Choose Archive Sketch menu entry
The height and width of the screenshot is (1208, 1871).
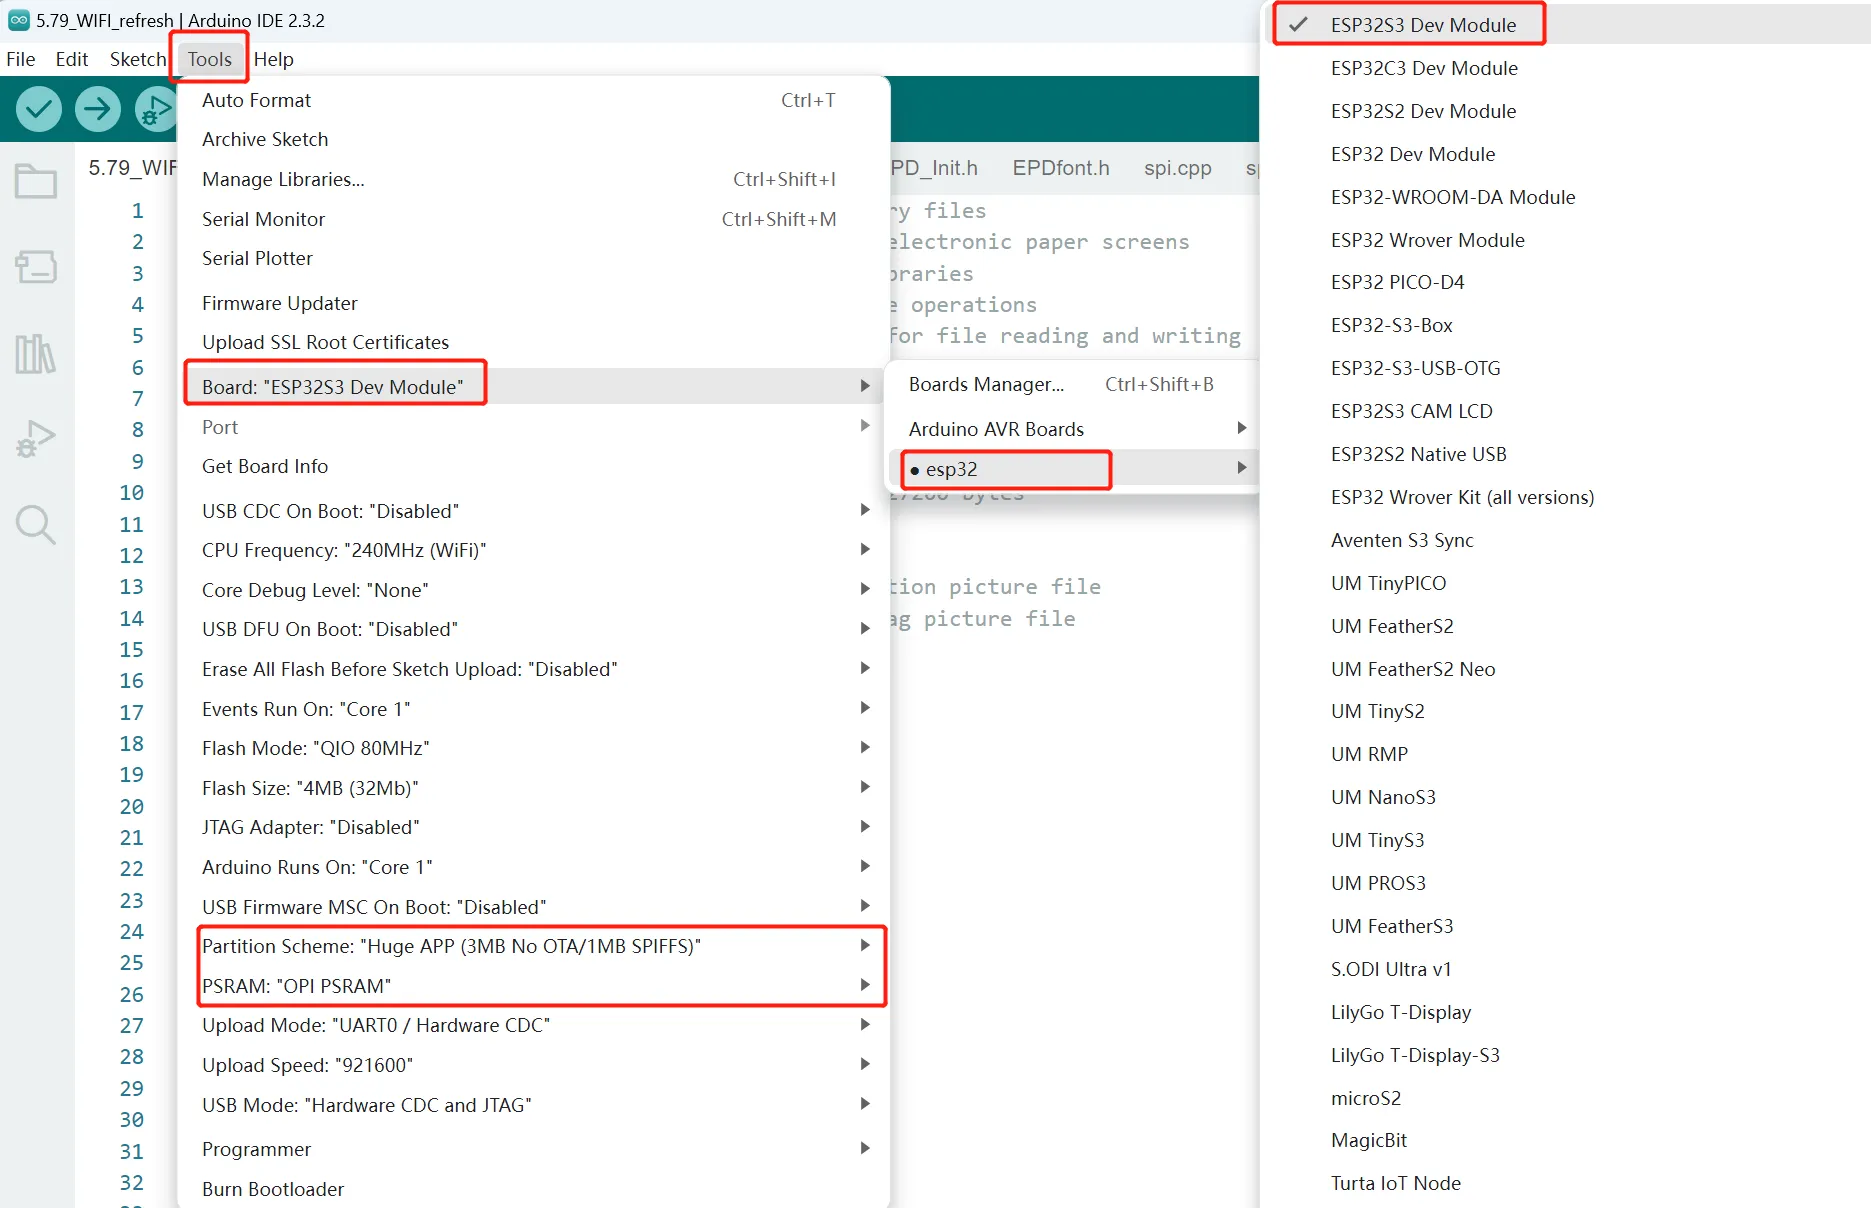click(x=533, y=139)
